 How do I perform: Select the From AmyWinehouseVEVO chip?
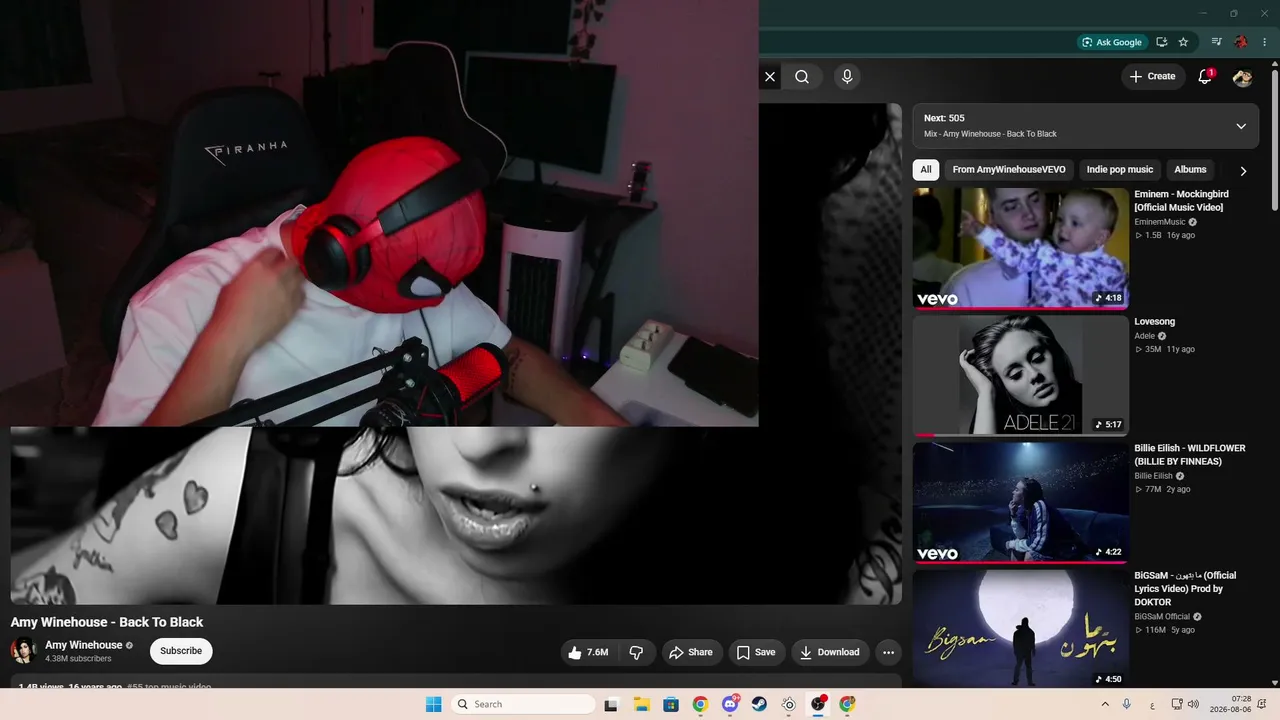tap(1009, 170)
